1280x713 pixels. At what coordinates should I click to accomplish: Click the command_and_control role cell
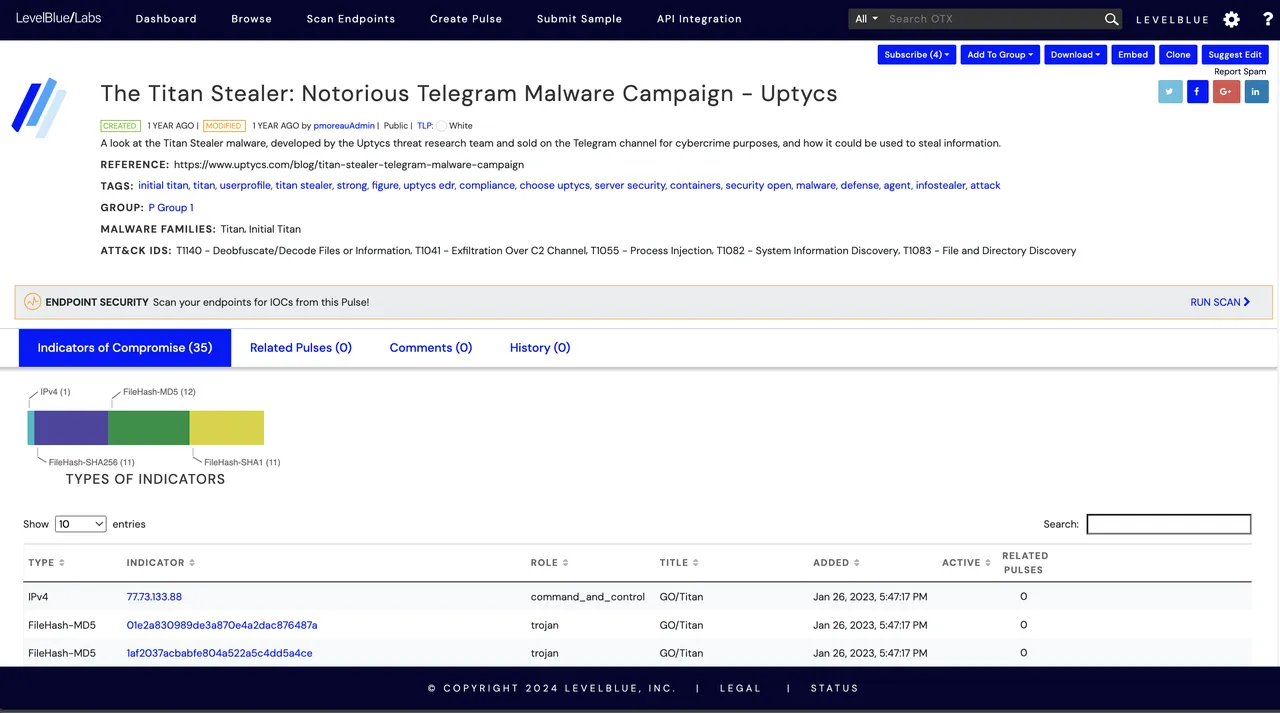point(588,597)
